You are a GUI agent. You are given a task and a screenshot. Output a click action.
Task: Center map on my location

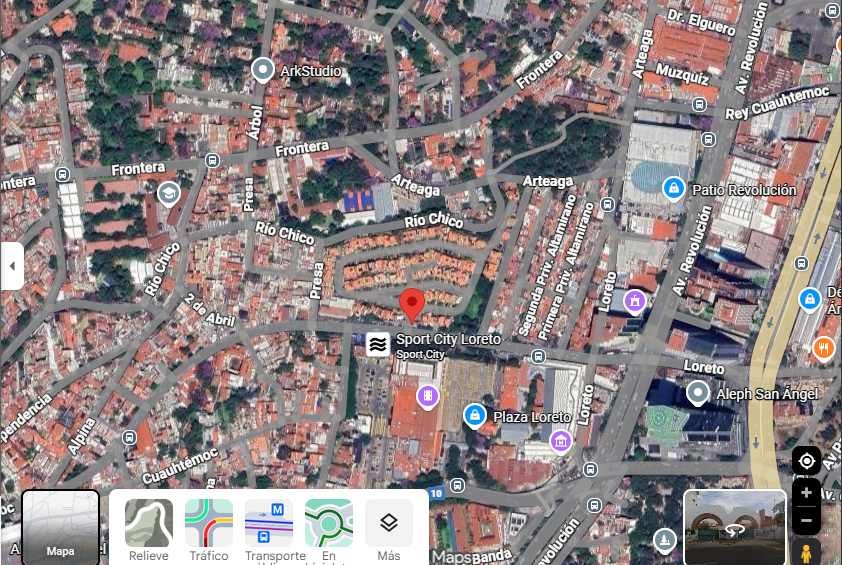[x=806, y=461]
